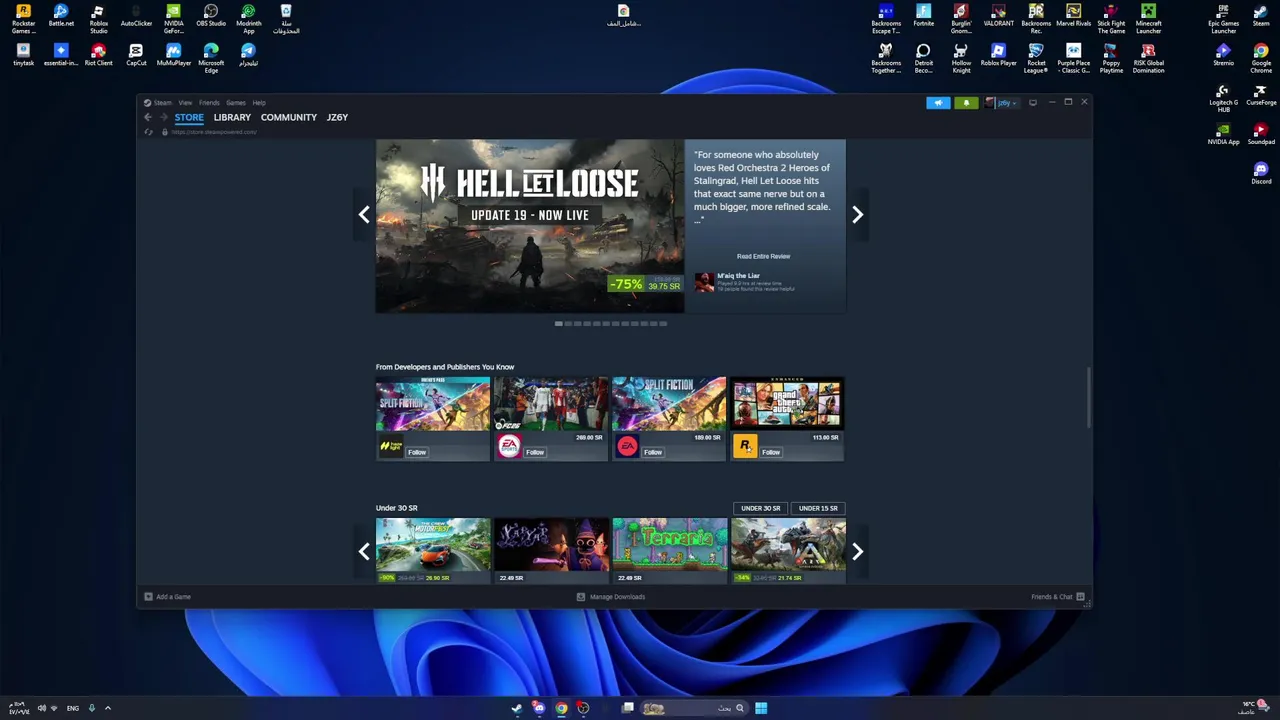Select the UNDER 15 SR filter
The image size is (1280, 720).
[818, 508]
